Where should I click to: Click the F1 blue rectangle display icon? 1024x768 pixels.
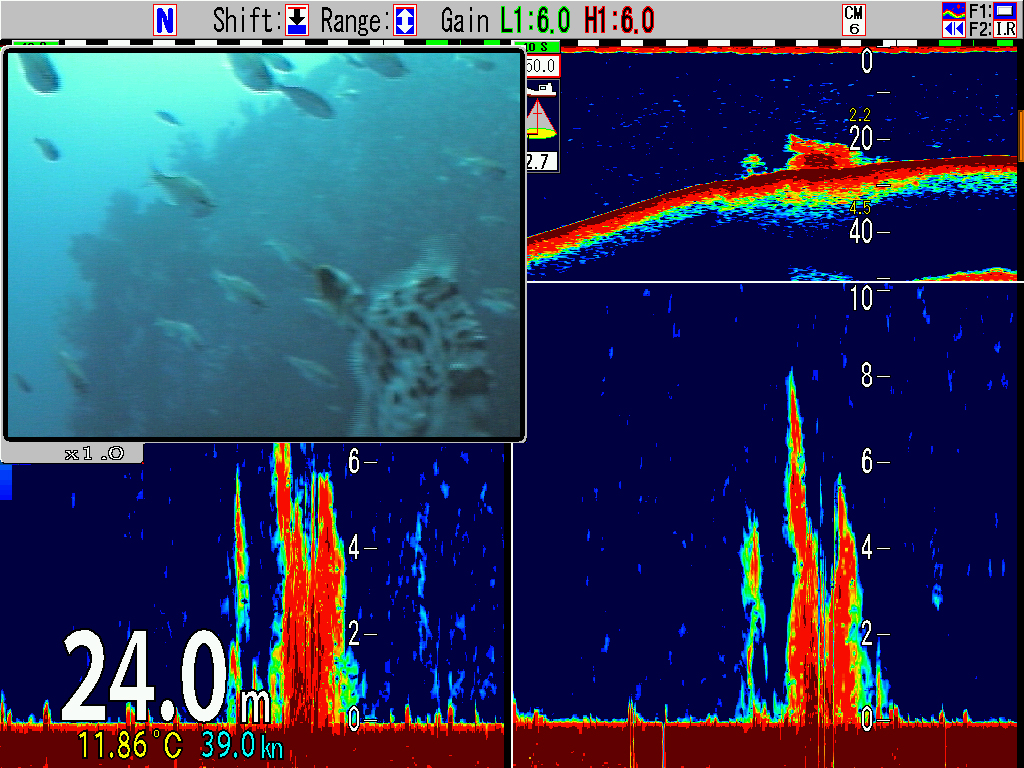click(1005, 11)
